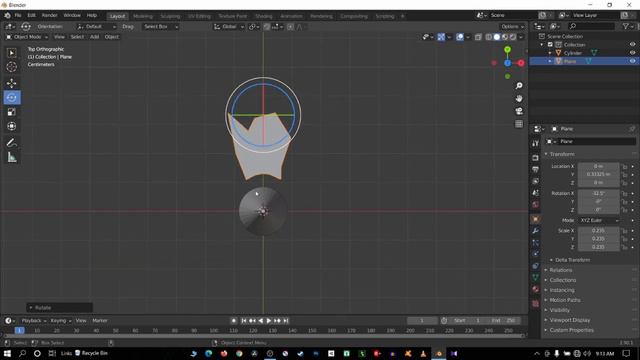
Task: Click the pan view hand icon
Action: point(519,98)
